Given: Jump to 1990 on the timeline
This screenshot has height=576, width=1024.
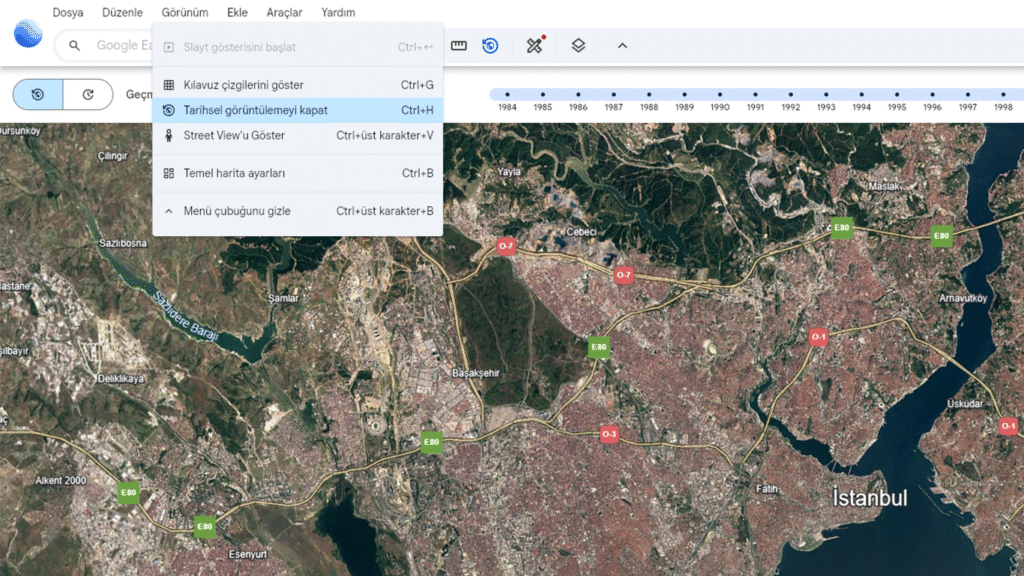Looking at the screenshot, I should (720, 95).
